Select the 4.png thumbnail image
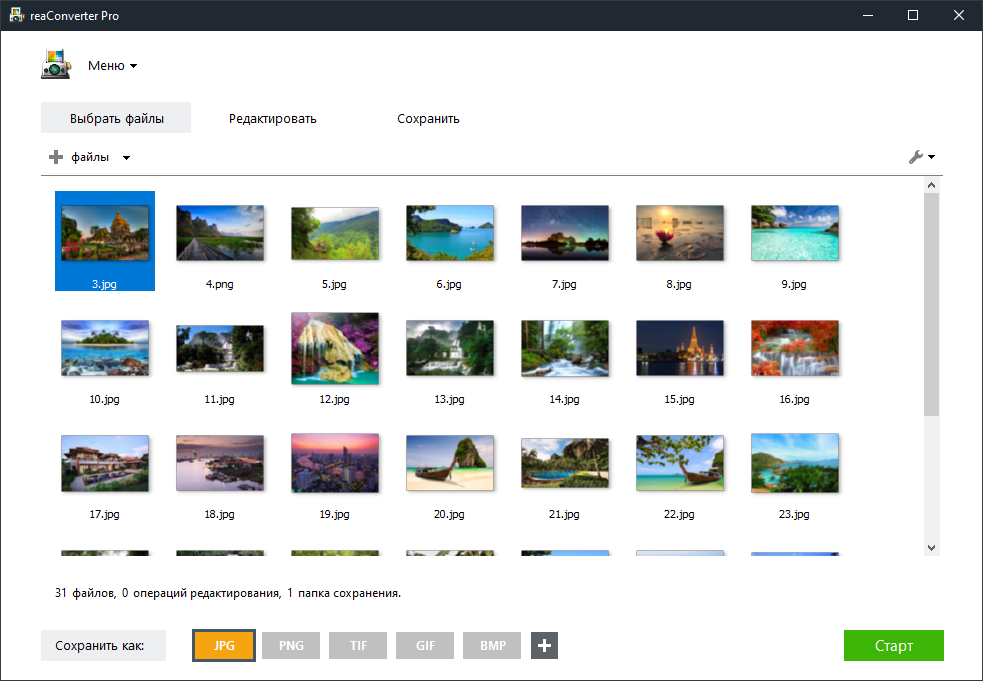This screenshot has height=681, width=983. click(x=219, y=233)
